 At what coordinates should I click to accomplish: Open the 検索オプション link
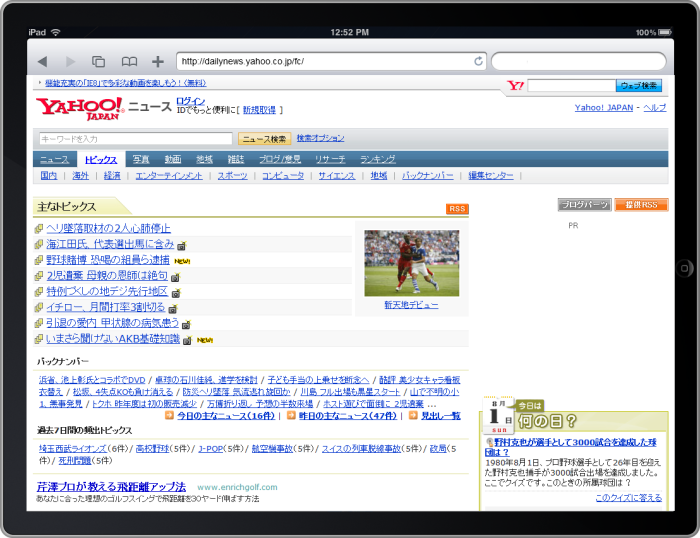[x=321, y=138]
